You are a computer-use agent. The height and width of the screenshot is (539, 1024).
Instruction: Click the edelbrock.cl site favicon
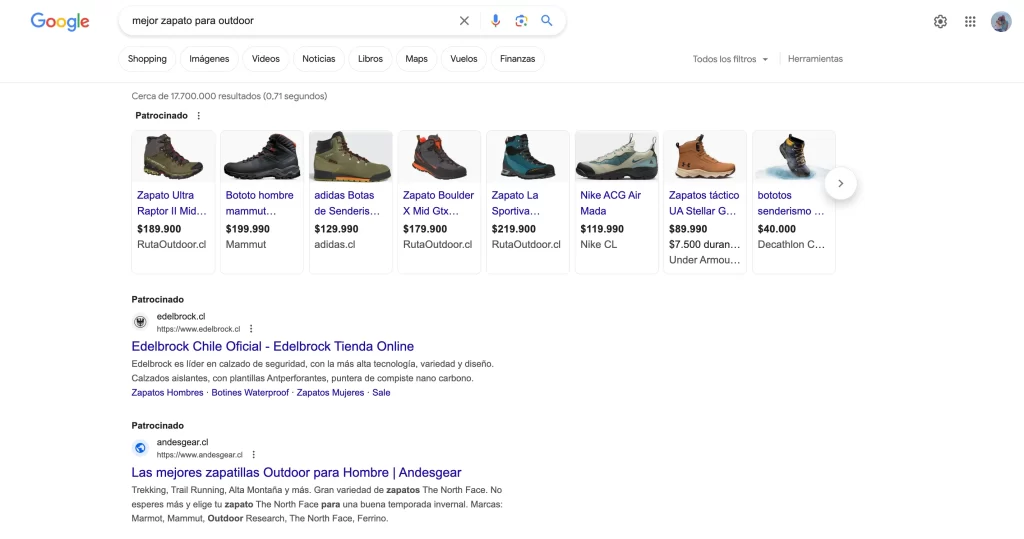(140, 322)
